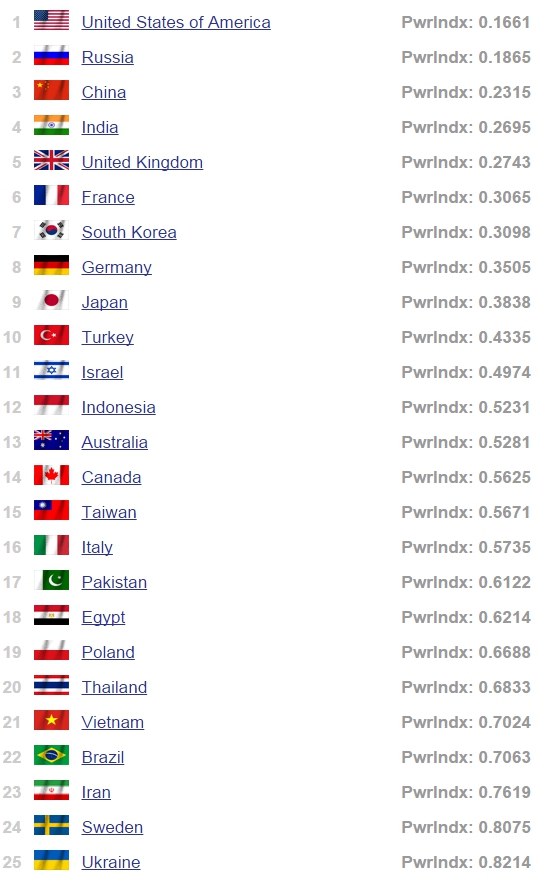The image size is (539, 880).
Task: Click the Taiwan link
Action: (x=109, y=512)
